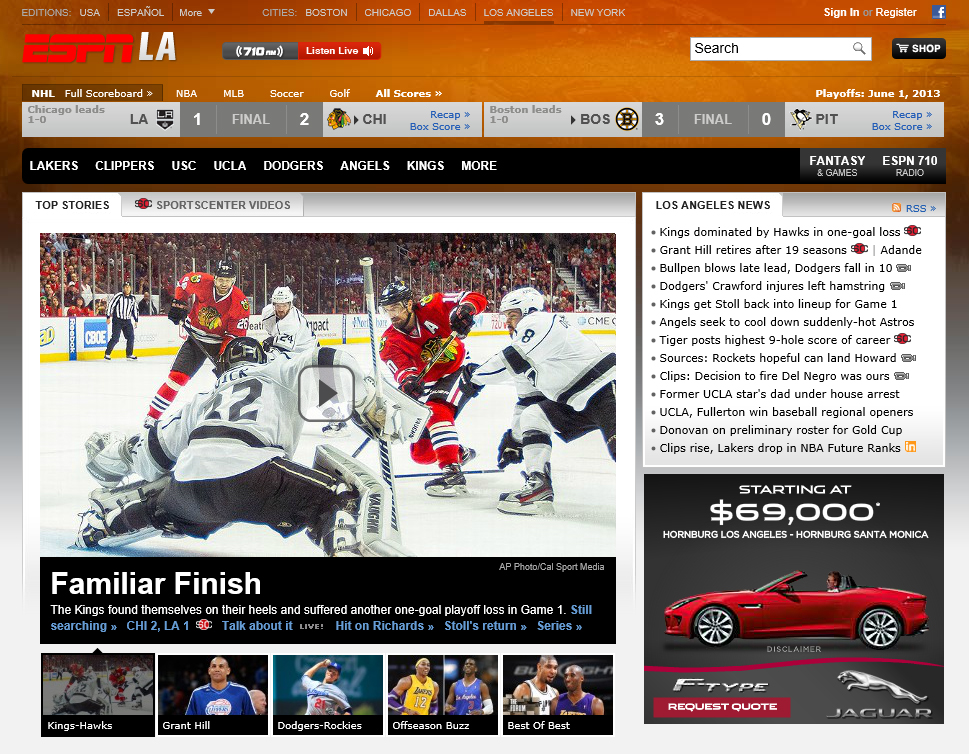Screen dimensions: 969x754
Task: Click the Sign In link
Action: point(840,12)
